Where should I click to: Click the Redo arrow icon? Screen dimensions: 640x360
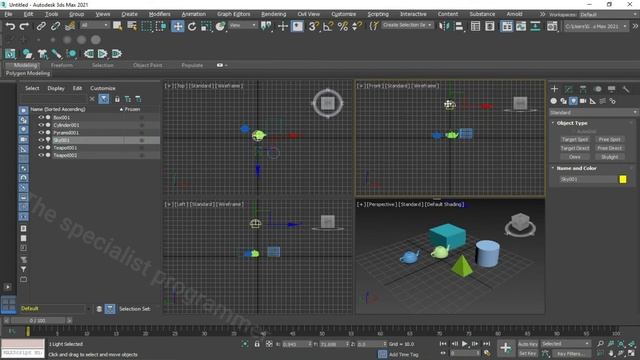point(24,27)
